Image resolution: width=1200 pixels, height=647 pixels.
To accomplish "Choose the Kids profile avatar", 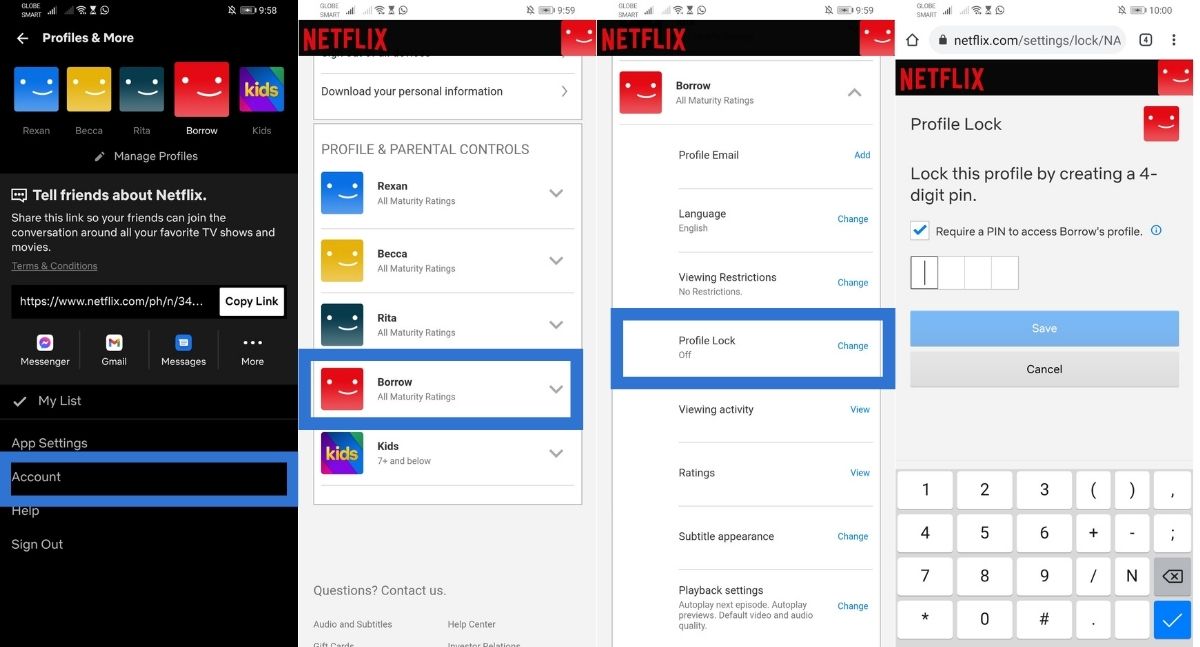I will [261, 89].
